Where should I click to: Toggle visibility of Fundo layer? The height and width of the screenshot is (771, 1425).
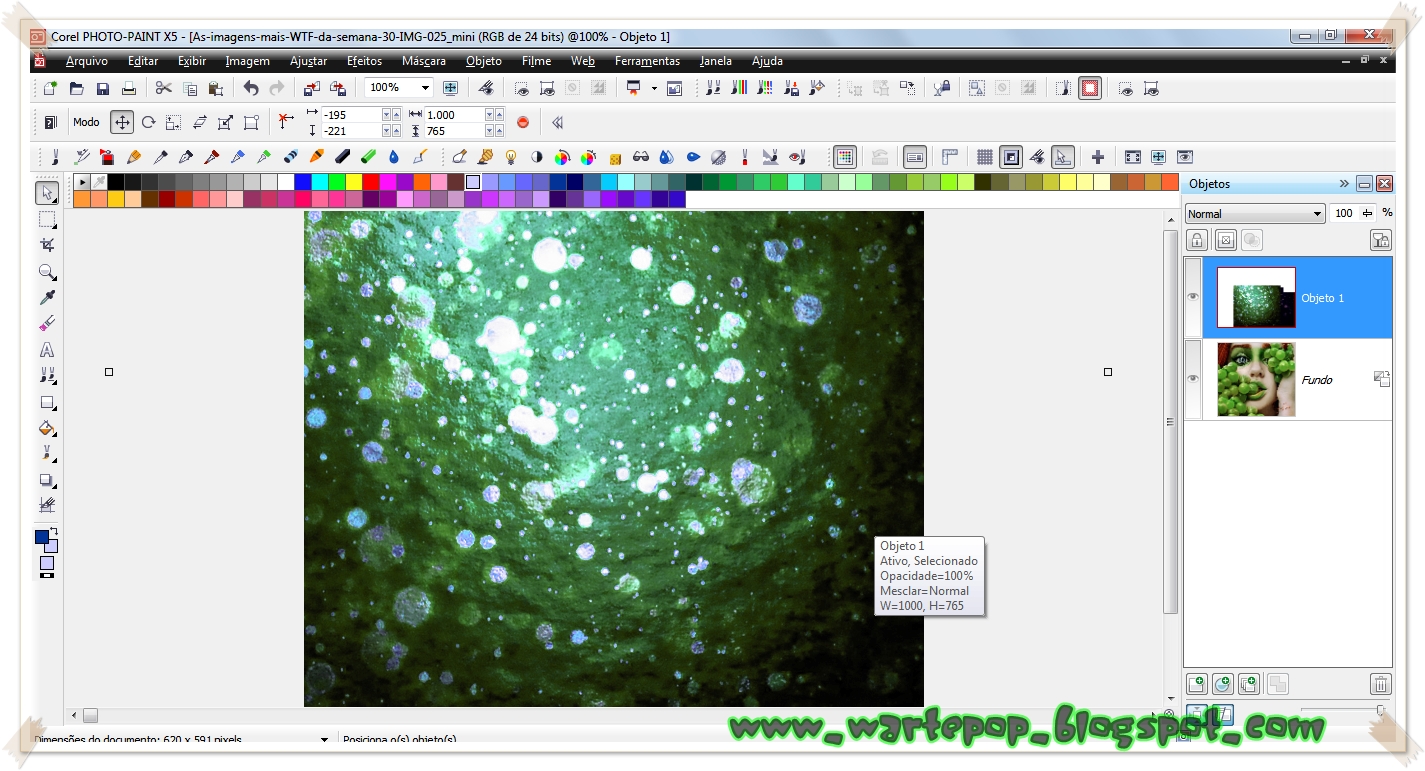[1193, 379]
